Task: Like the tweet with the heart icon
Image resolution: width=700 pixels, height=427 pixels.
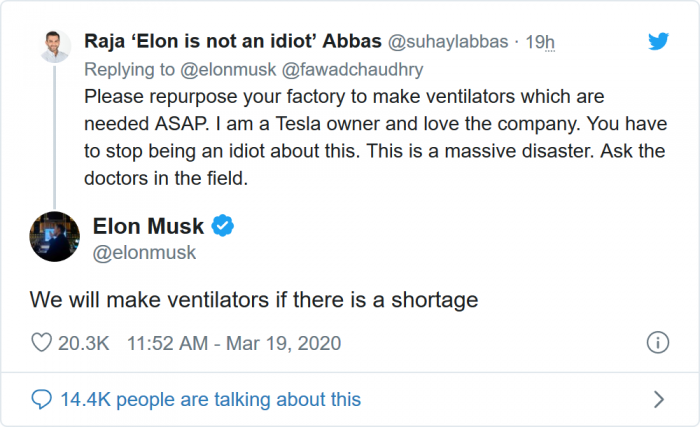Action: tap(42, 343)
